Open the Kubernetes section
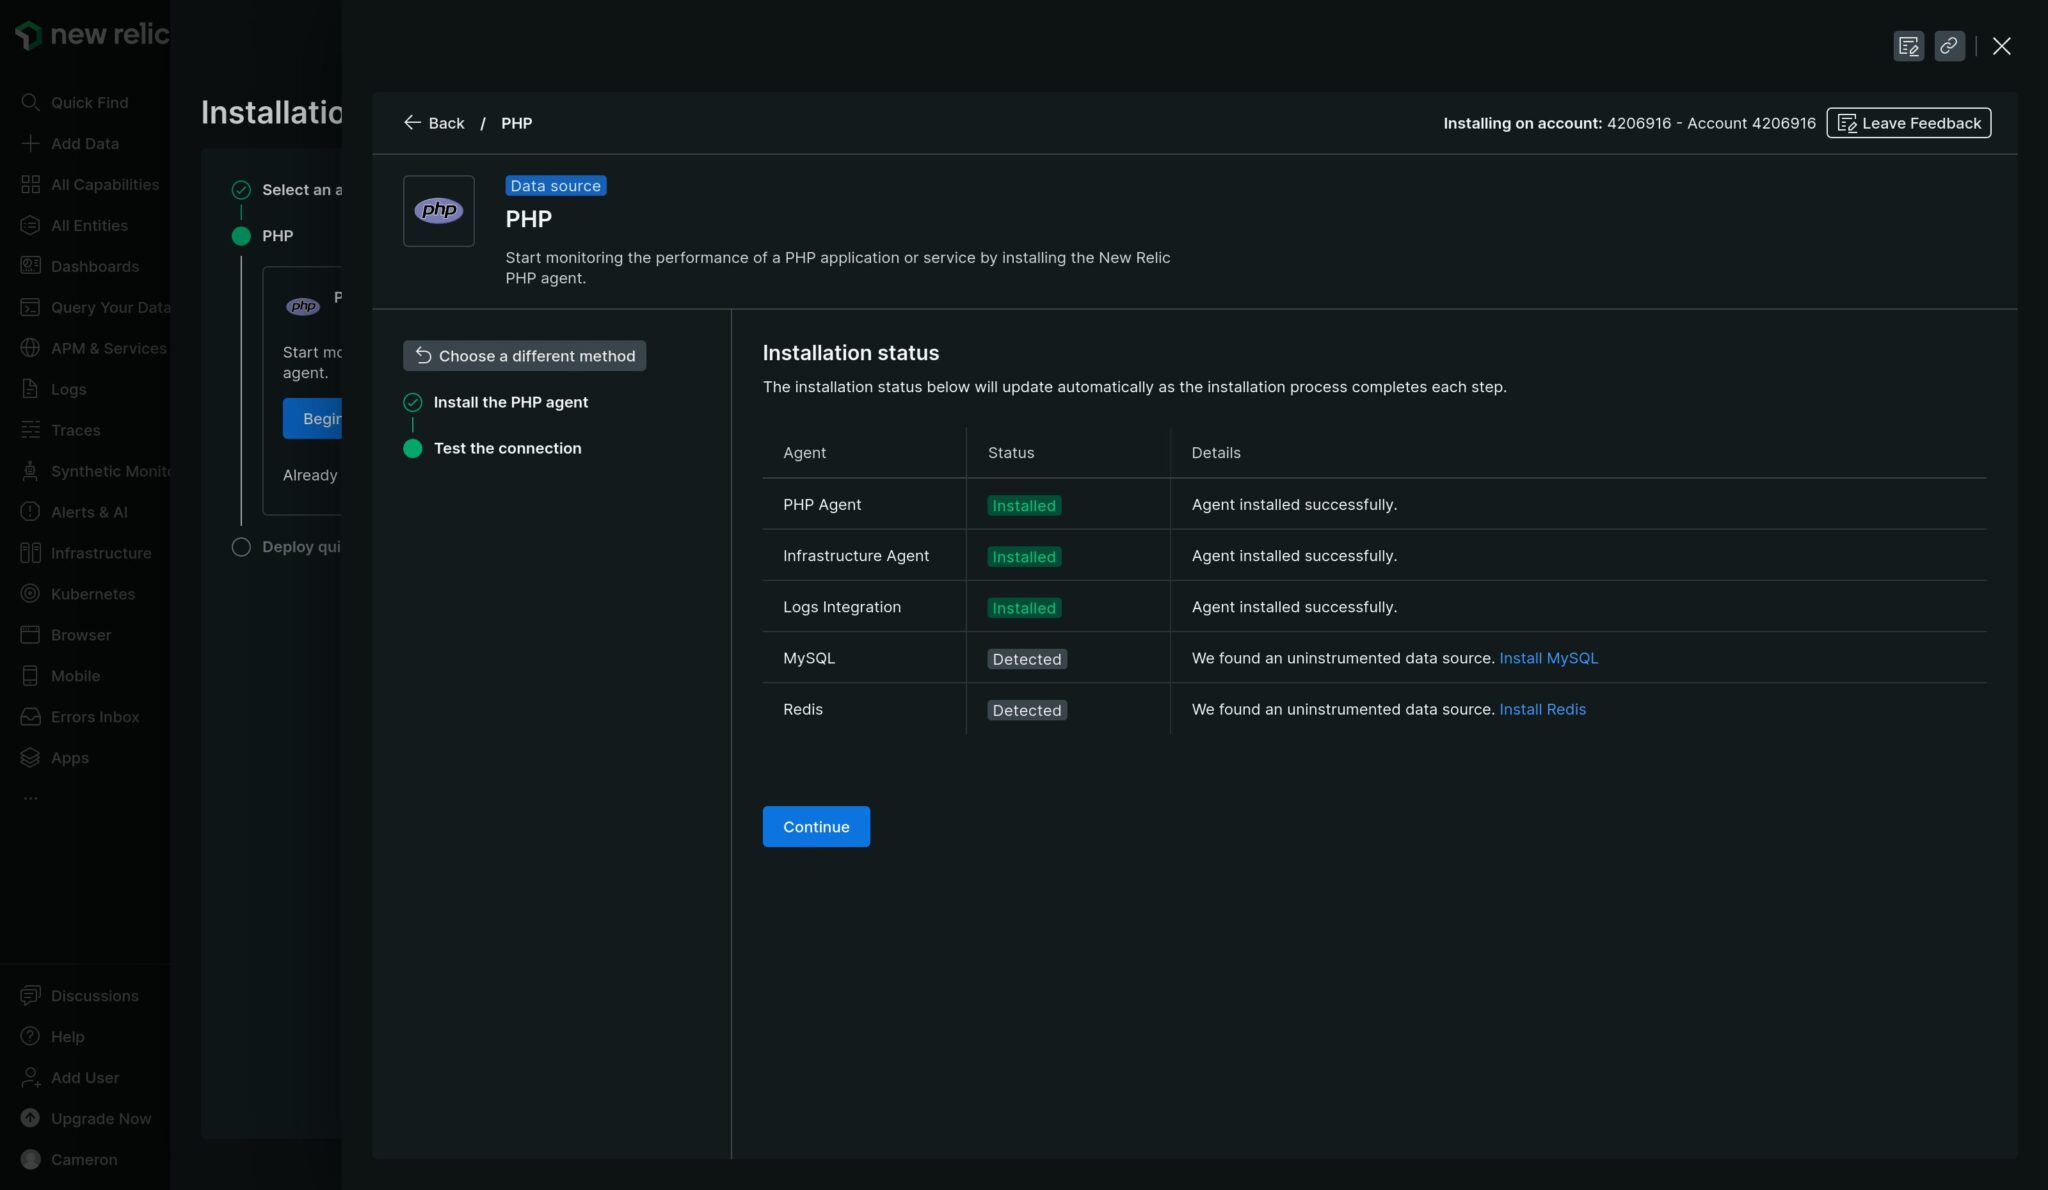The height and width of the screenshot is (1190, 2048). [93, 593]
